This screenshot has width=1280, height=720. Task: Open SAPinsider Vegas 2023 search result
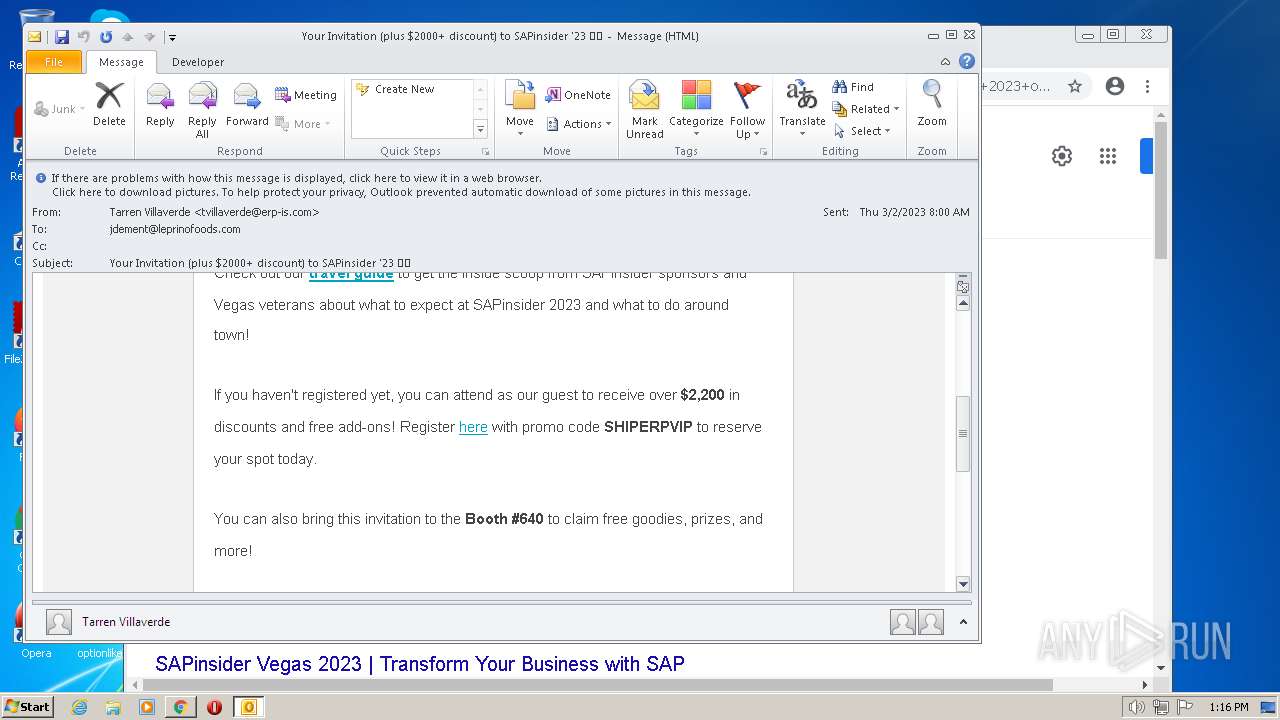[x=420, y=664]
